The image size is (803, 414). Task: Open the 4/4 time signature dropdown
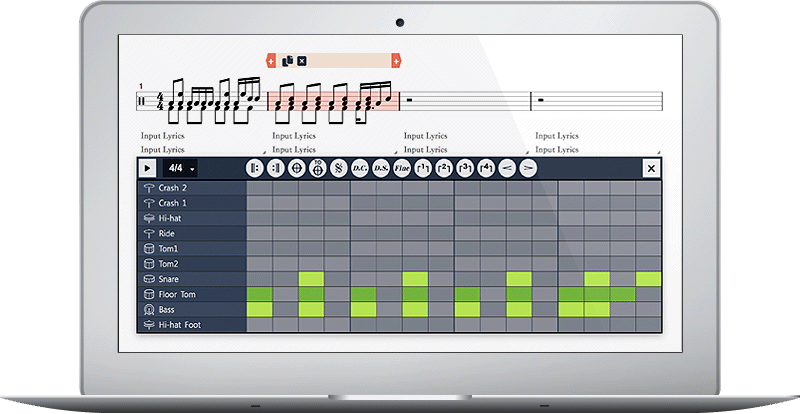(182, 169)
